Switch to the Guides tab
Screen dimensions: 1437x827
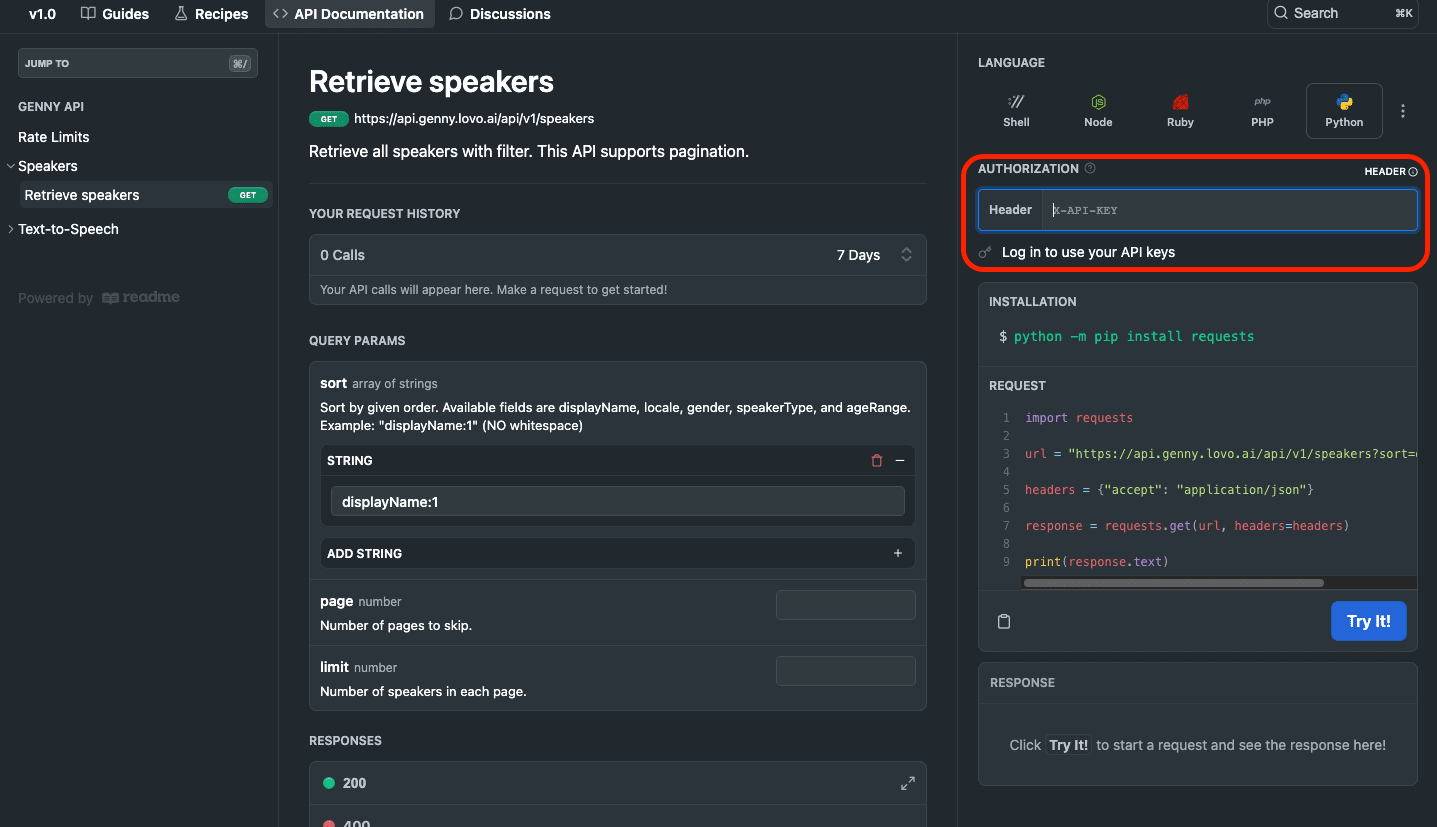click(115, 13)
